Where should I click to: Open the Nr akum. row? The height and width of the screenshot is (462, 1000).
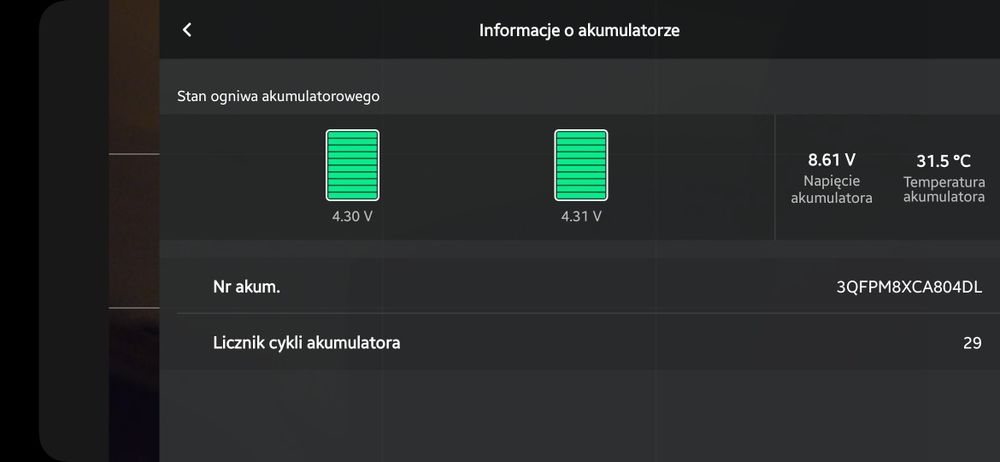tap(580, 287)
